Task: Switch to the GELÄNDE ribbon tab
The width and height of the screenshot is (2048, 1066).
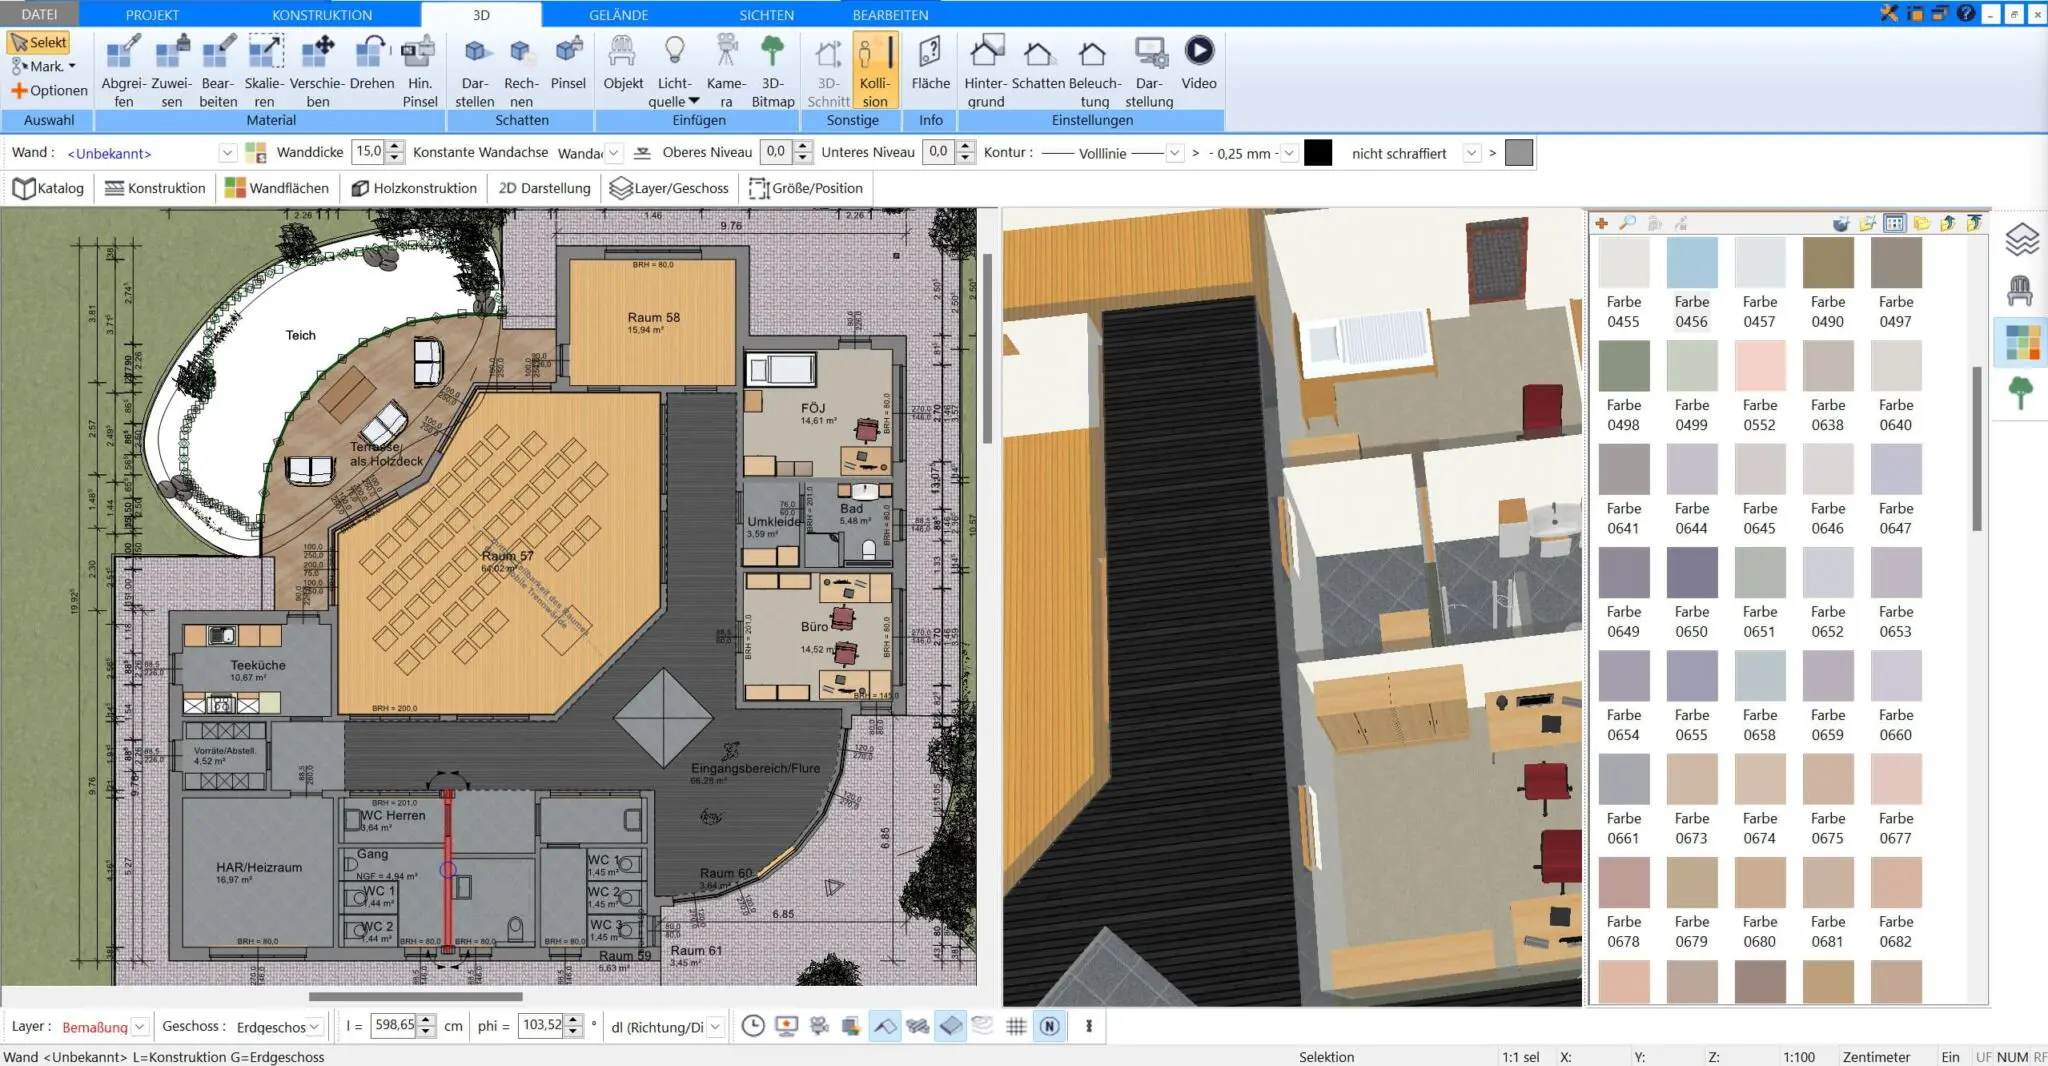Action: [x=618, y=14]
